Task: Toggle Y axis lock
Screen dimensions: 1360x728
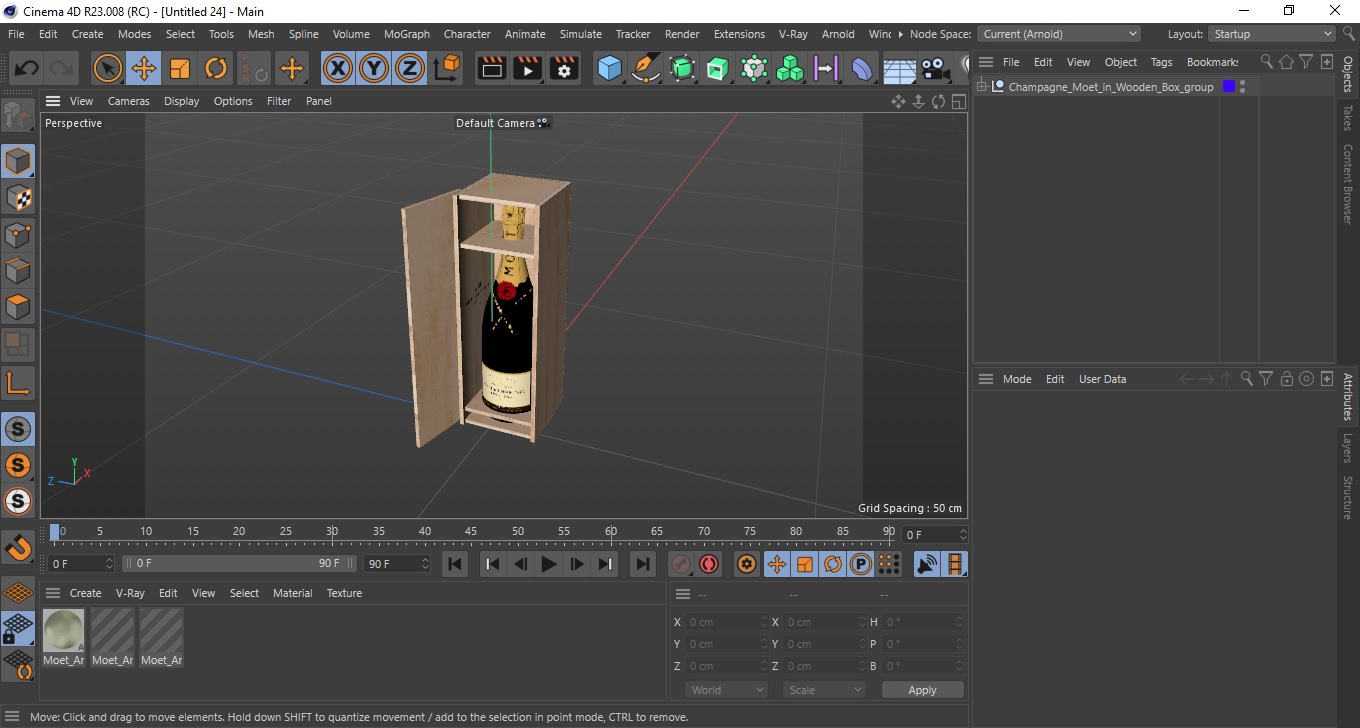Action: tap(374, 69)
